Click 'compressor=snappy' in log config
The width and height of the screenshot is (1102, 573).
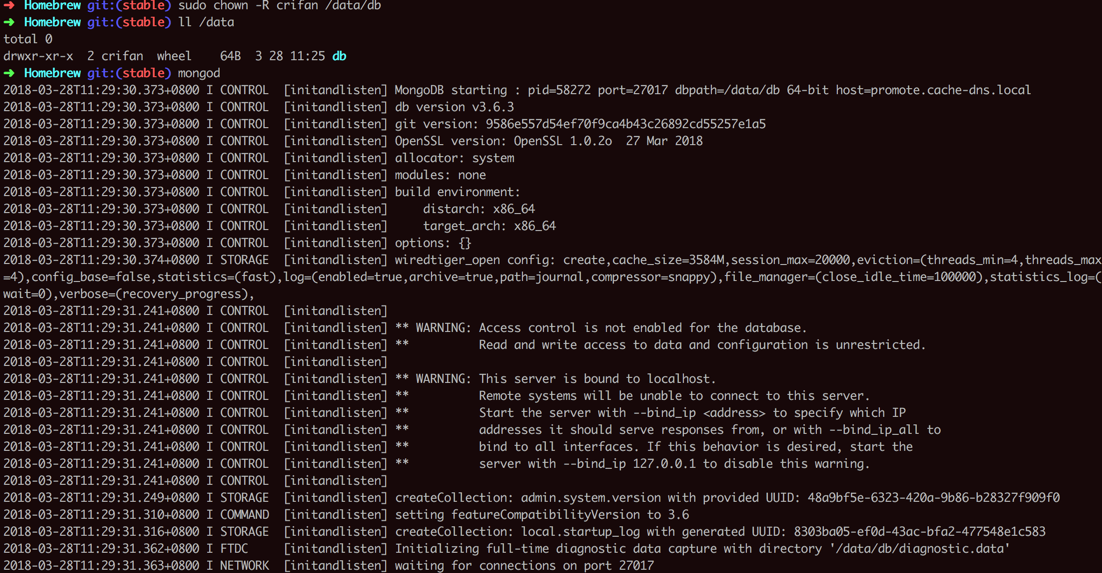pos(650,277)
